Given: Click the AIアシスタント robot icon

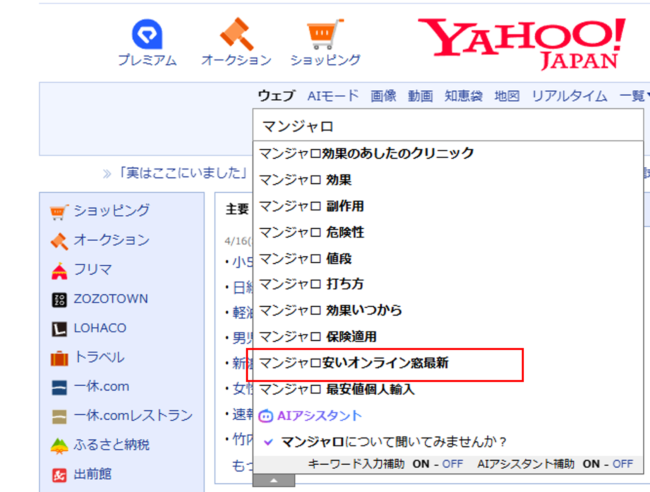Looking at the screenshot, I should tap(266, 415).
